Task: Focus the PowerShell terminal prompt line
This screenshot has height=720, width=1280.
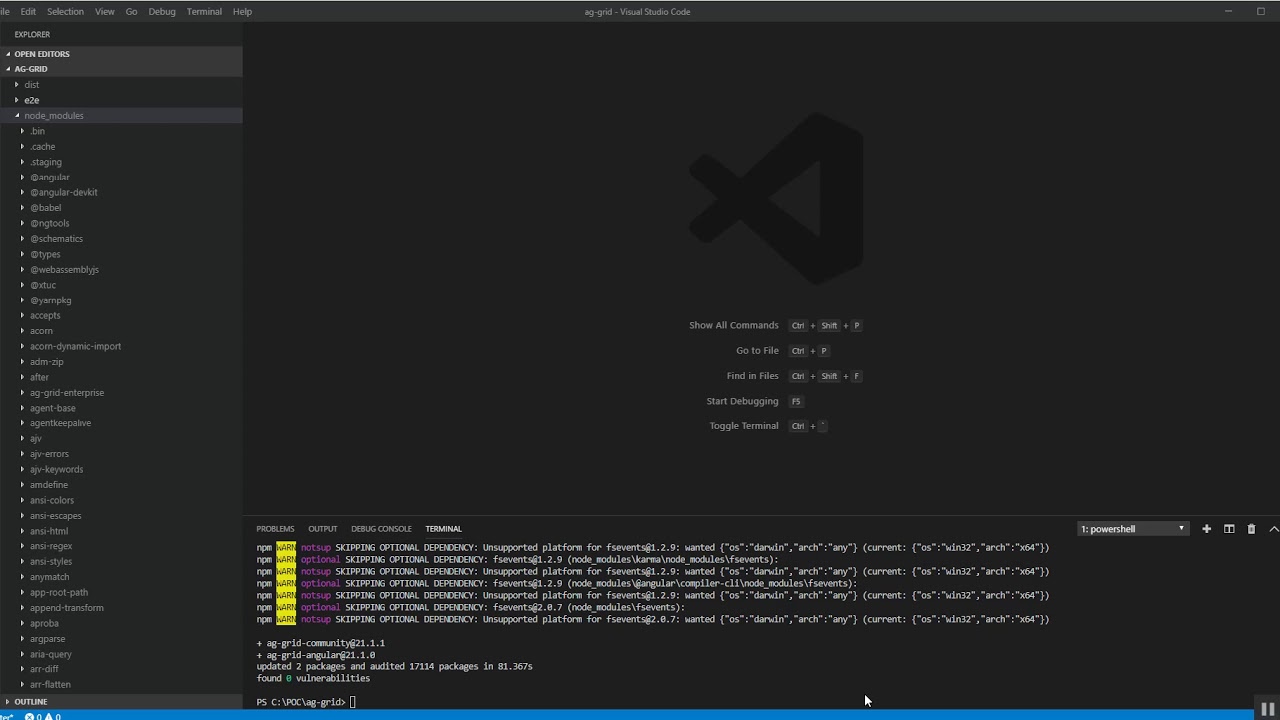Action: tap(306, 702)
